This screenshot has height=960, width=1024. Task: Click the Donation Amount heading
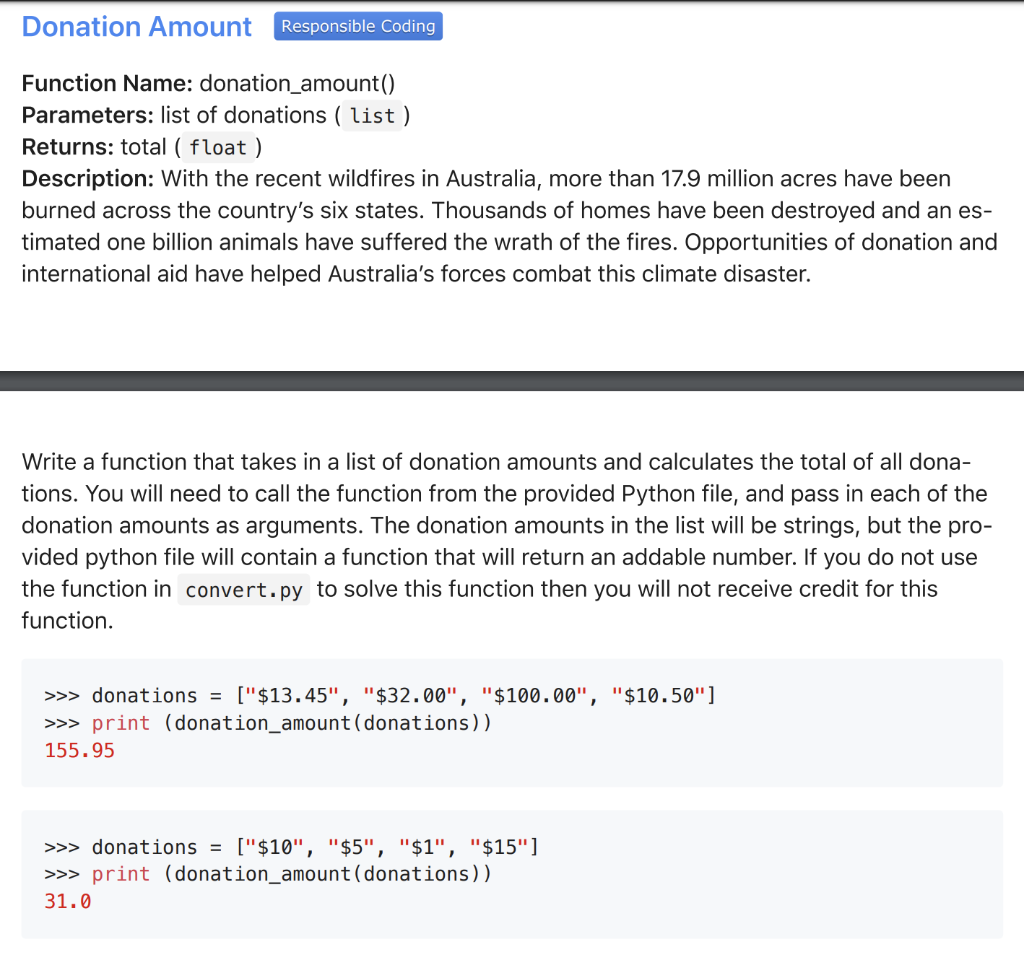pos(136,26)
